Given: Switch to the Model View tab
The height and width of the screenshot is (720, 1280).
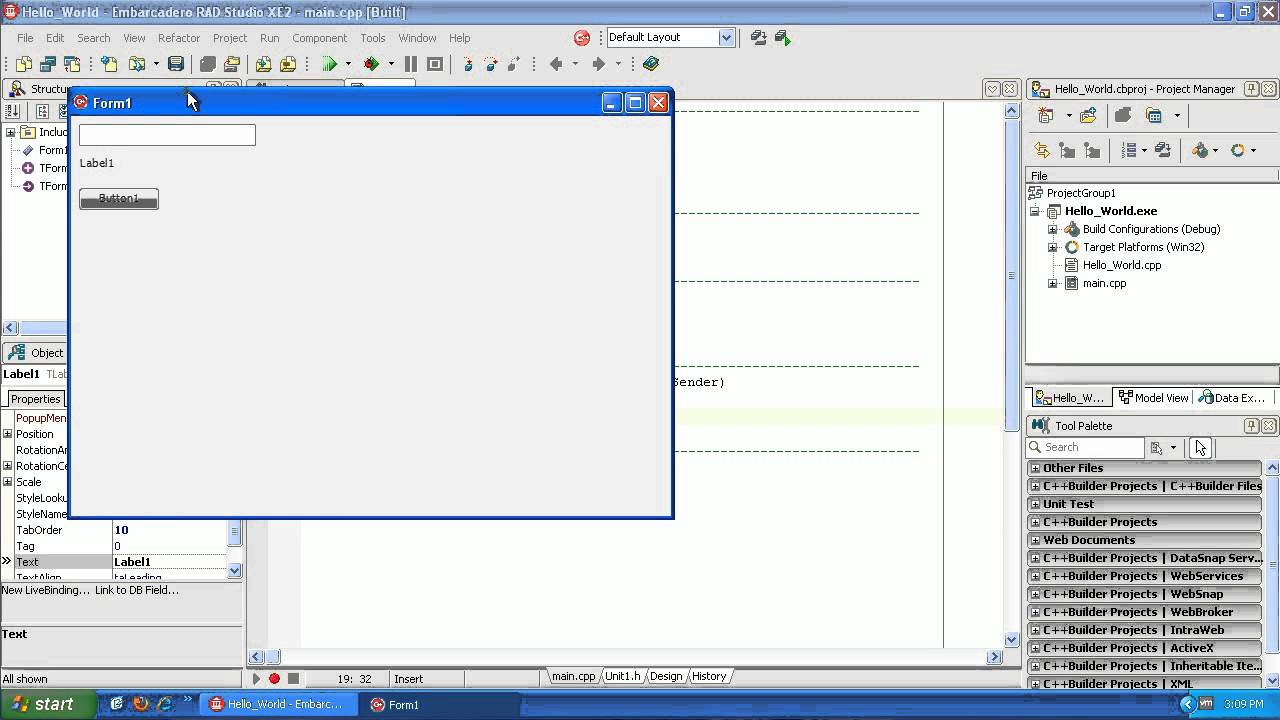Looking at the screenshot, I should point(1153,397).
